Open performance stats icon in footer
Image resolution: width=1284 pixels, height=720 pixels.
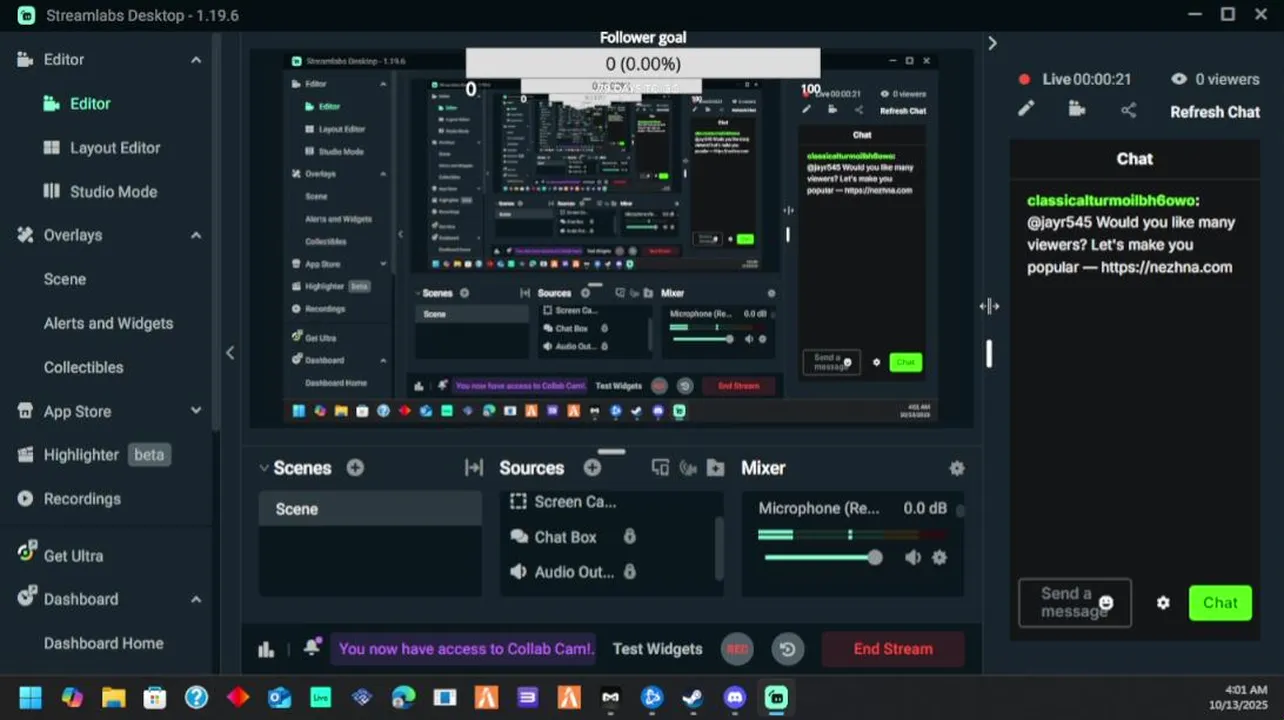[265, 649]
